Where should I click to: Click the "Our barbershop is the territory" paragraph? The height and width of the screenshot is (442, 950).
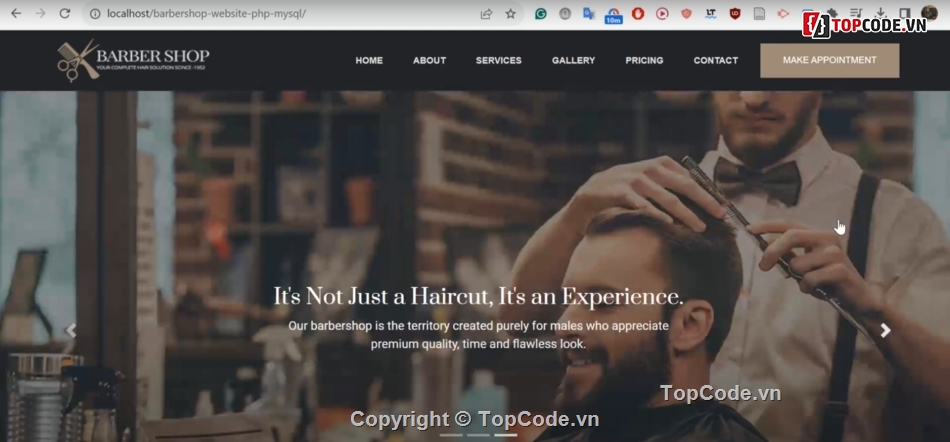(478, 335)
